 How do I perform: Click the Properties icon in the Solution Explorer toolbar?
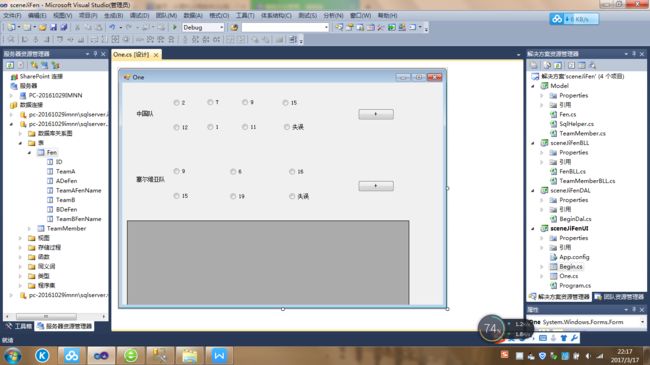coord(534,65)
